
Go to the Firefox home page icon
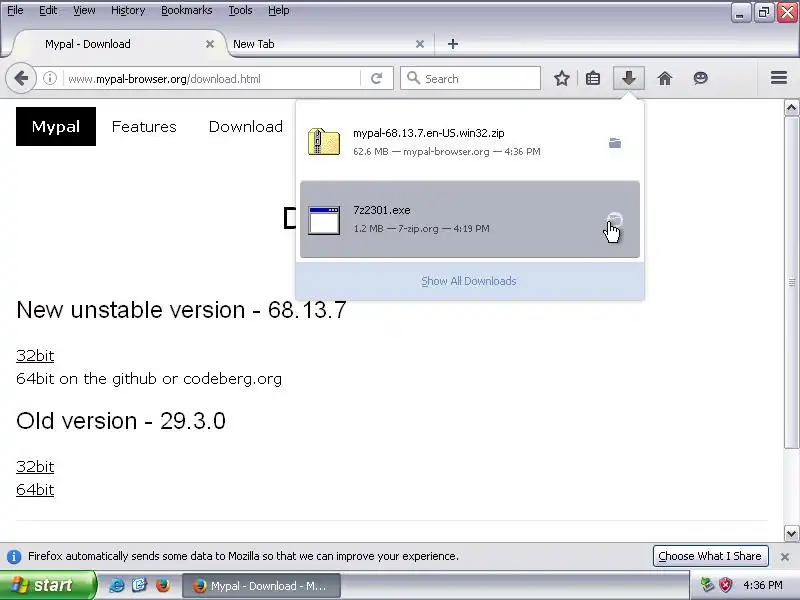click(665, 79)
